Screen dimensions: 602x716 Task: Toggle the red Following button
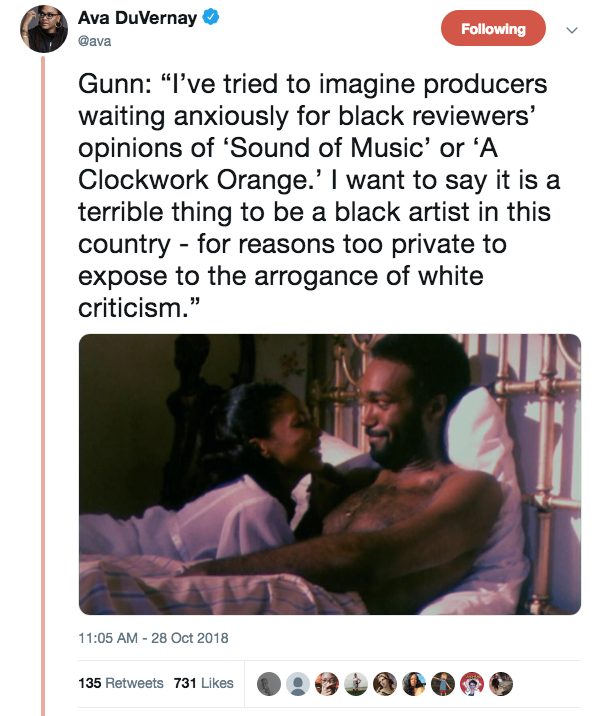coord(493,29)
